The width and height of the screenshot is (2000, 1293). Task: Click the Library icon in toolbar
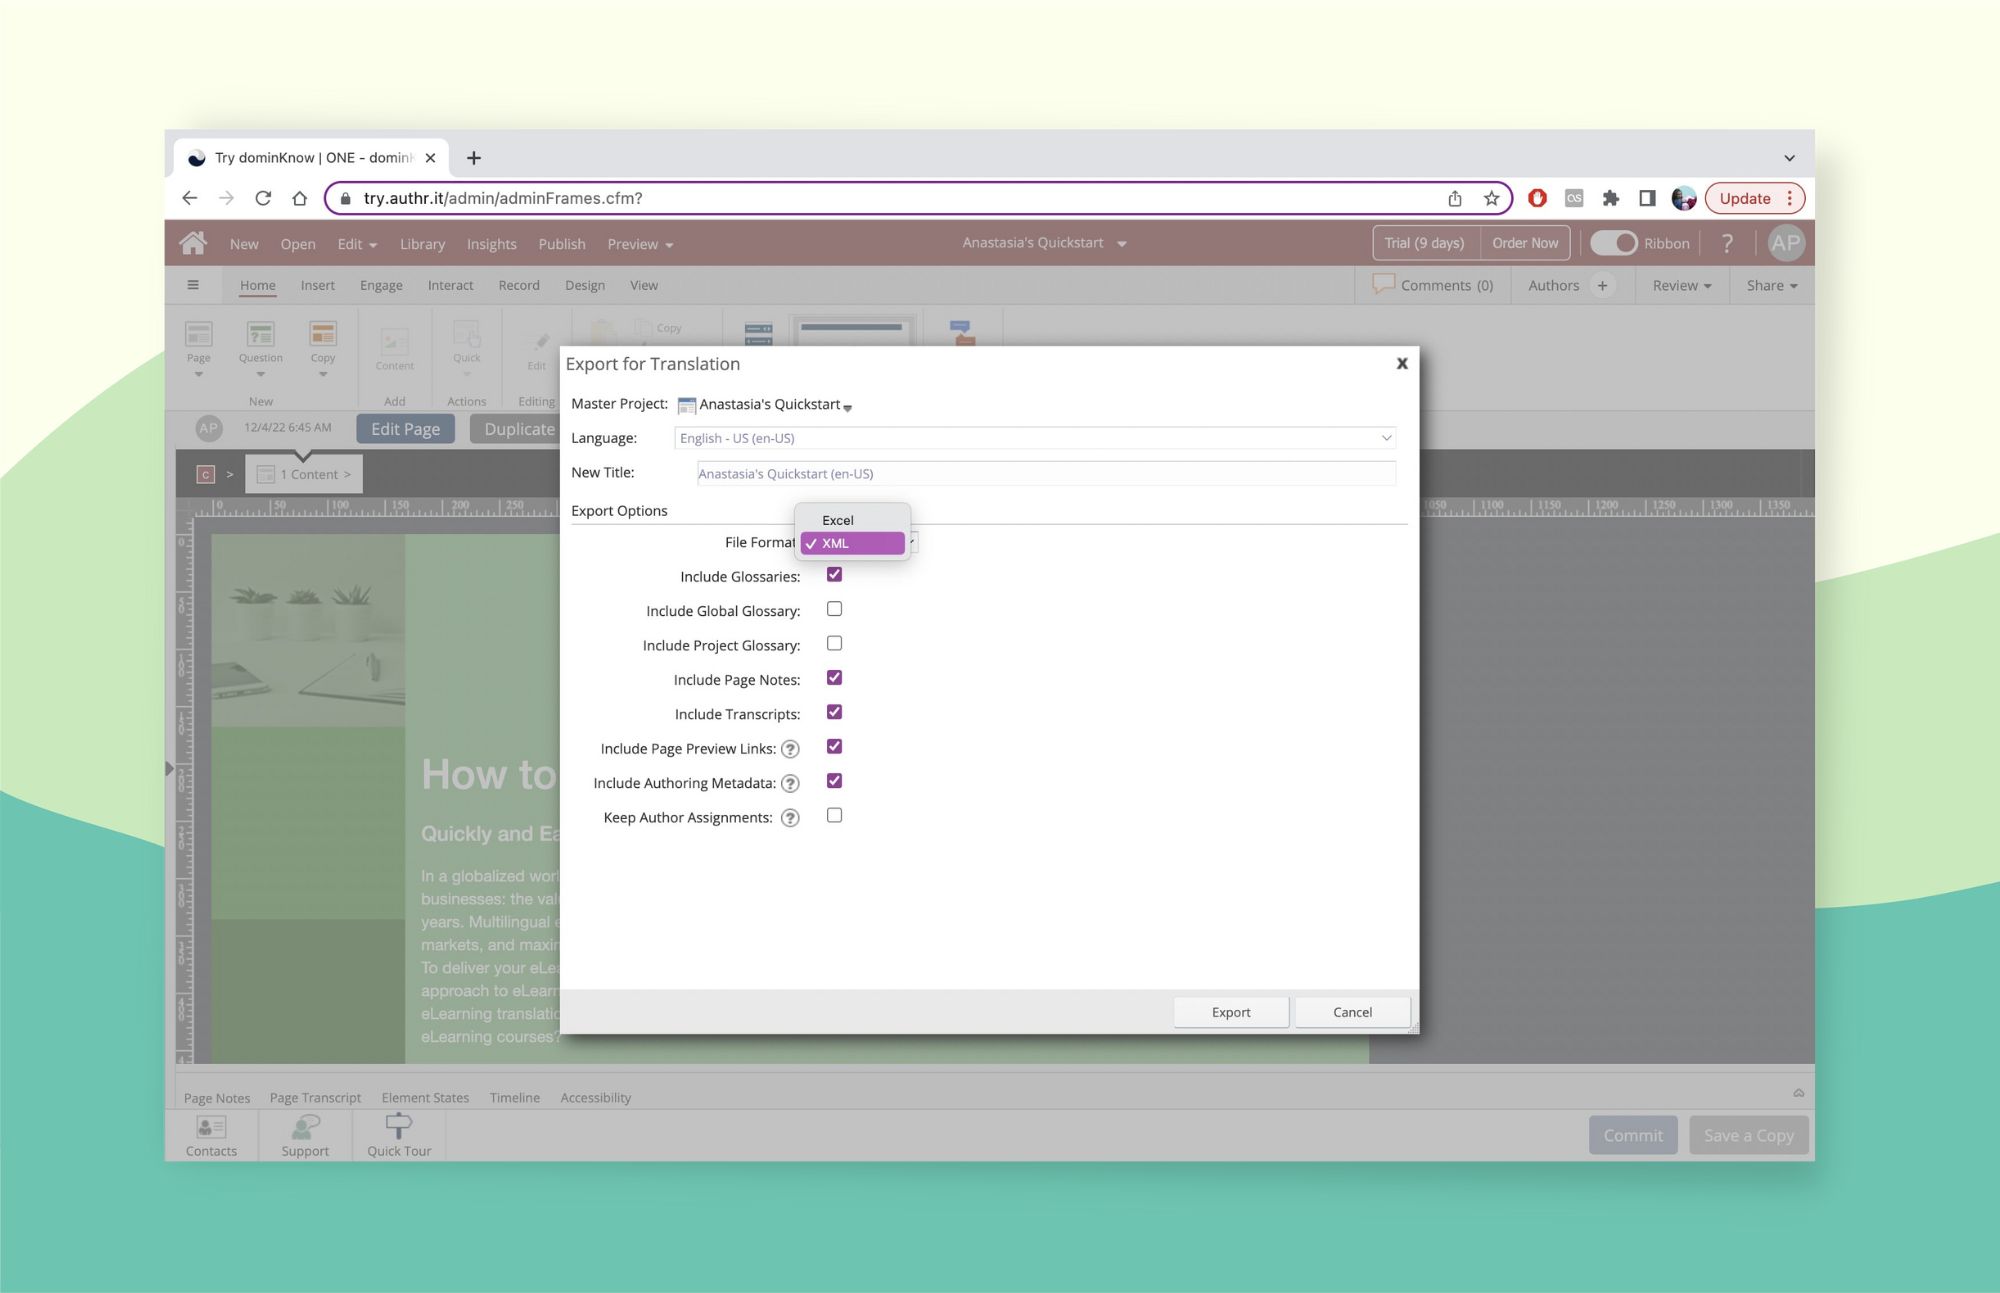[x=423, y=242]
